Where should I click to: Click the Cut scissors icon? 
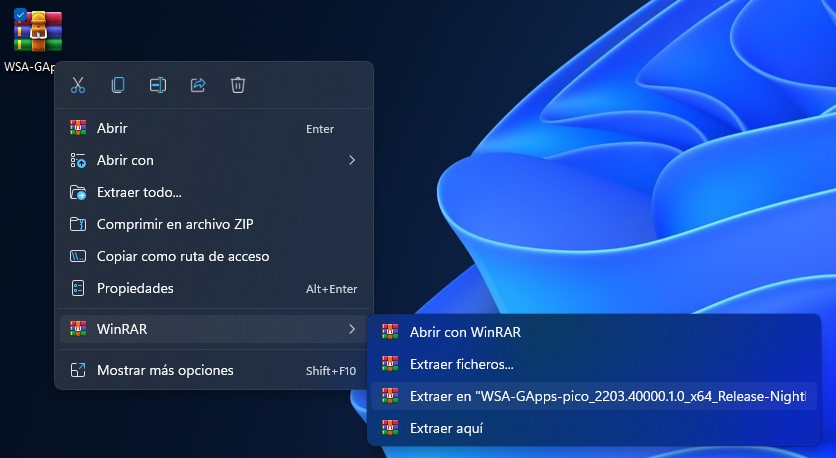[x=78, y=85]
